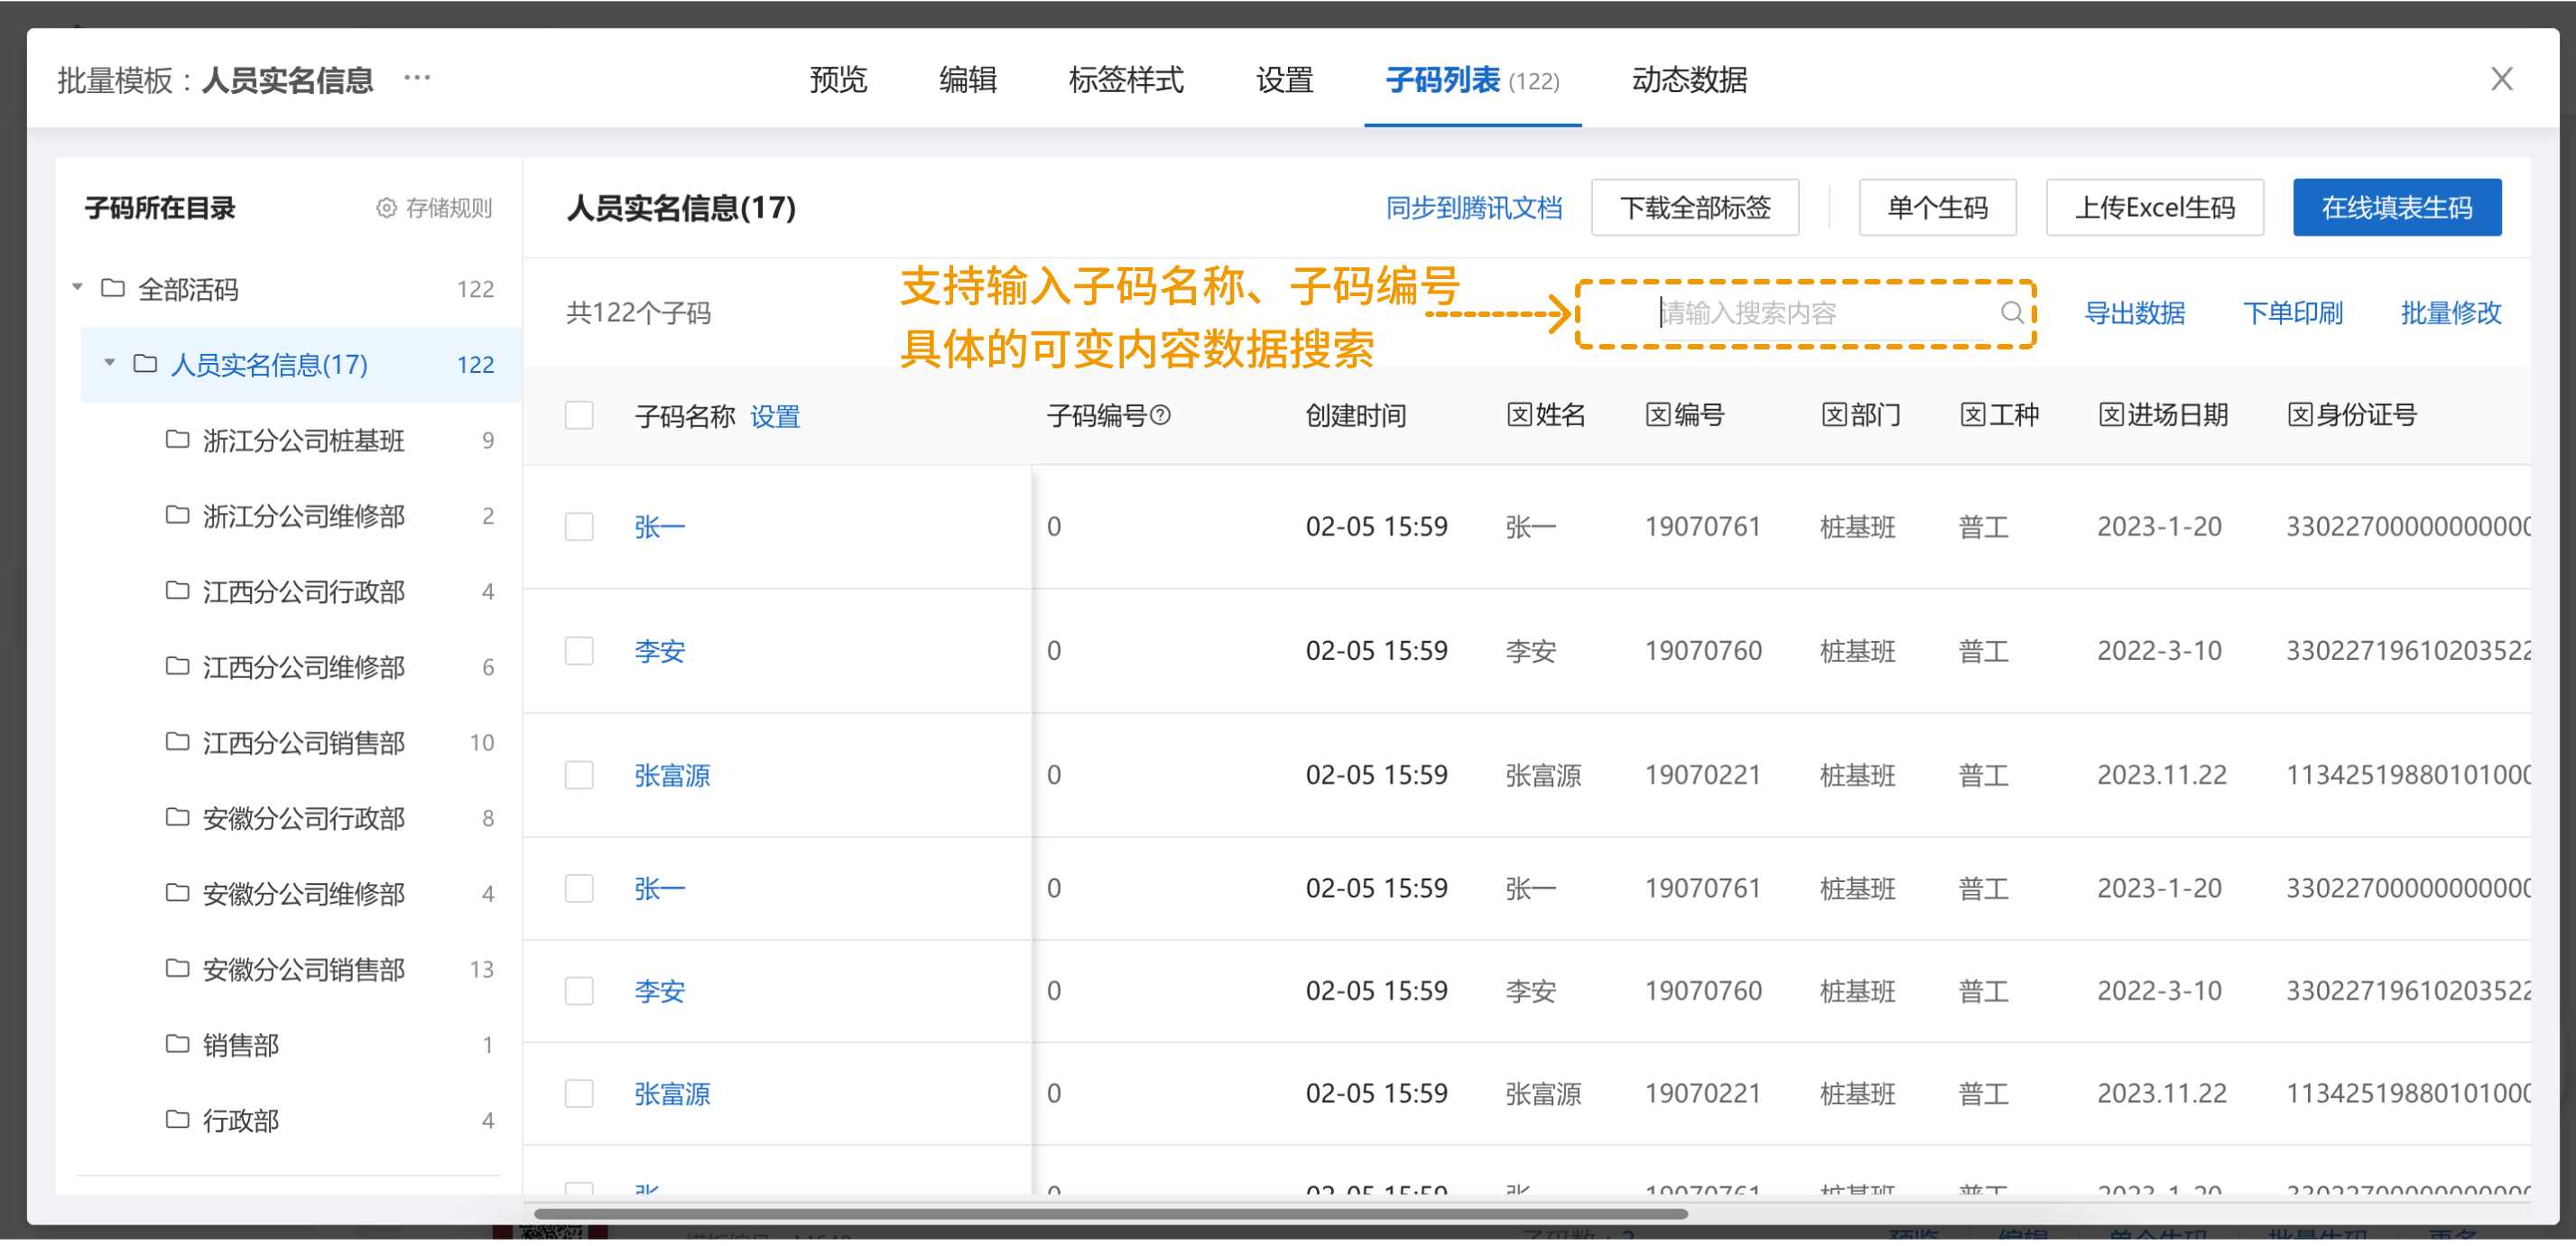
Task: Collapse the 全部活码 tree node arrow
Action: [x=77, y=288]
